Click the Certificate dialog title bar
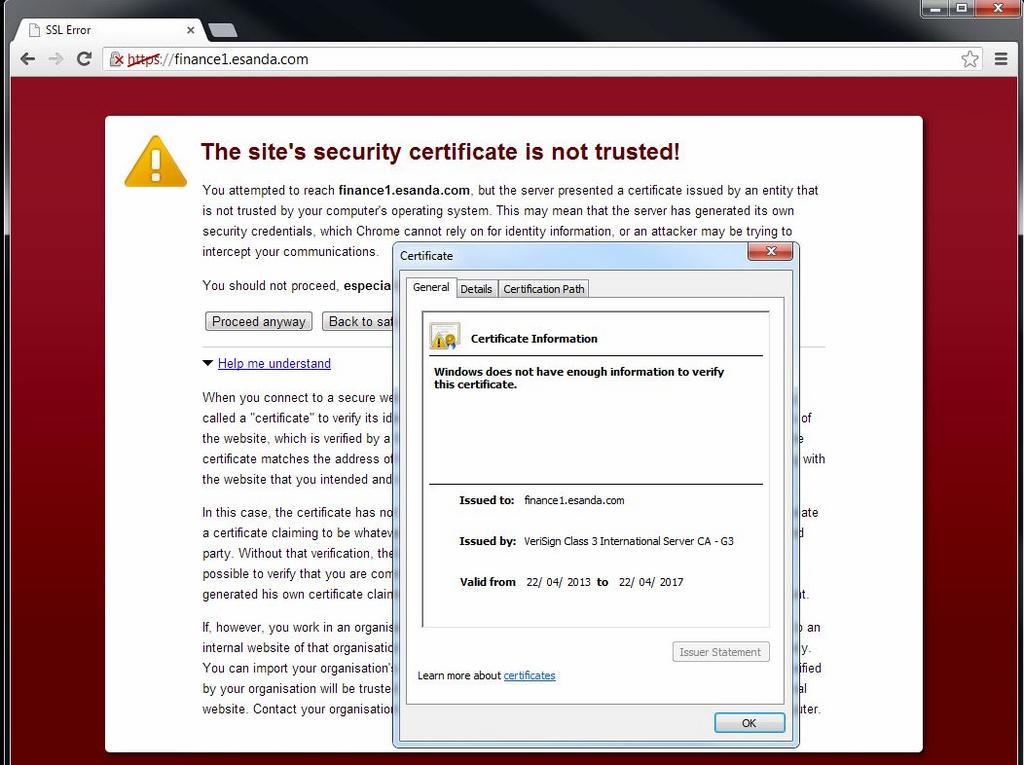The height and width of the screenshot is (765, 1024). coord(571,255)
